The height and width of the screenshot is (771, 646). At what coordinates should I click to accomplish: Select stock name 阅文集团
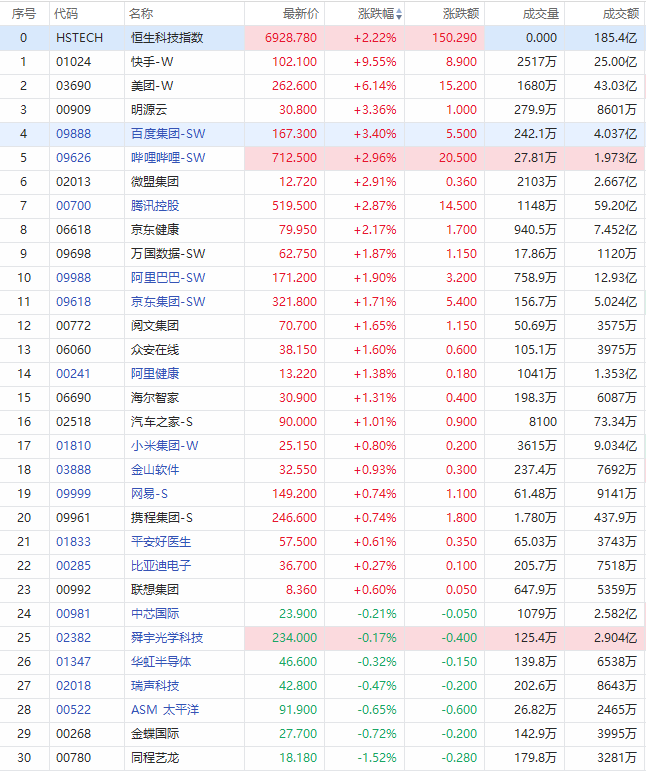(x=155, y=326)
